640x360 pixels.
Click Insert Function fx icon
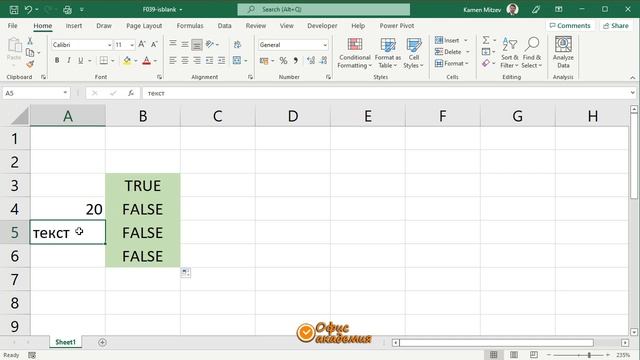click(x=131, y=93)
